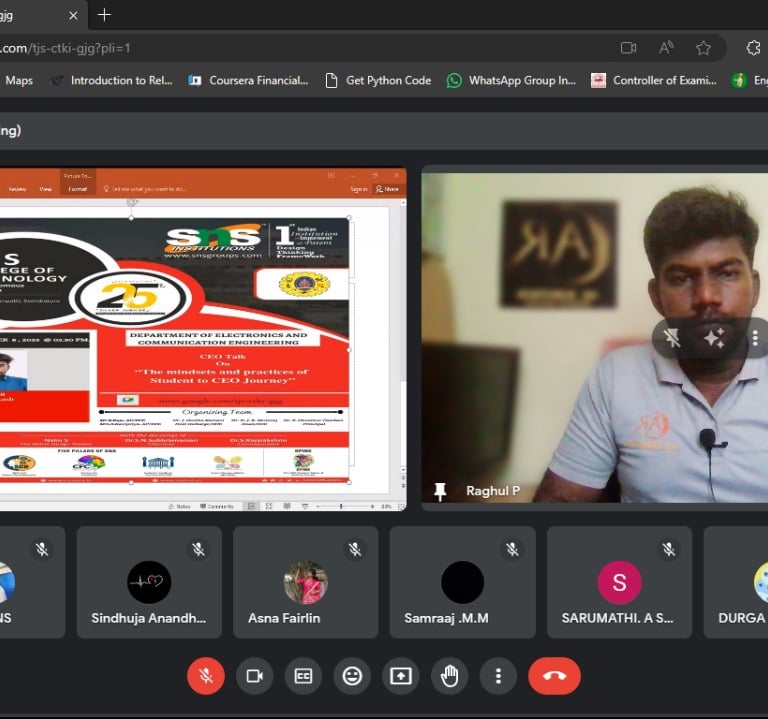Click the fit slide to window icon in PowerPoint
Image resolution: width=768 pixels, height=719 pixels.
point(402,506)
